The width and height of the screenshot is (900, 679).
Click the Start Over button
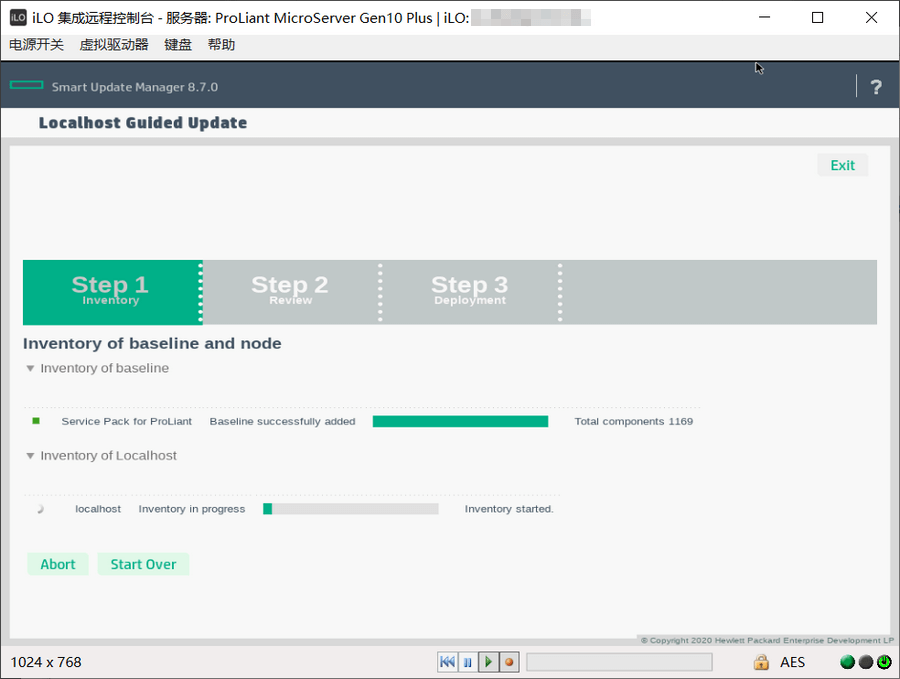pyautogui.click(x=143, y=564)
